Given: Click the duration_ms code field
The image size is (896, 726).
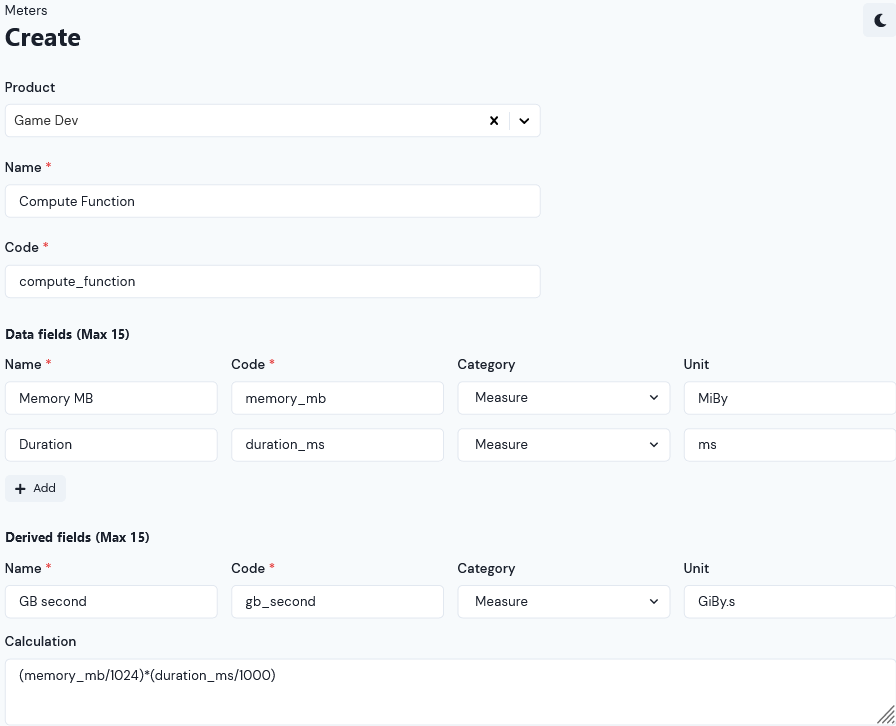Looking at the screenshot, I should pyautogui.click(x=337, y=445).
